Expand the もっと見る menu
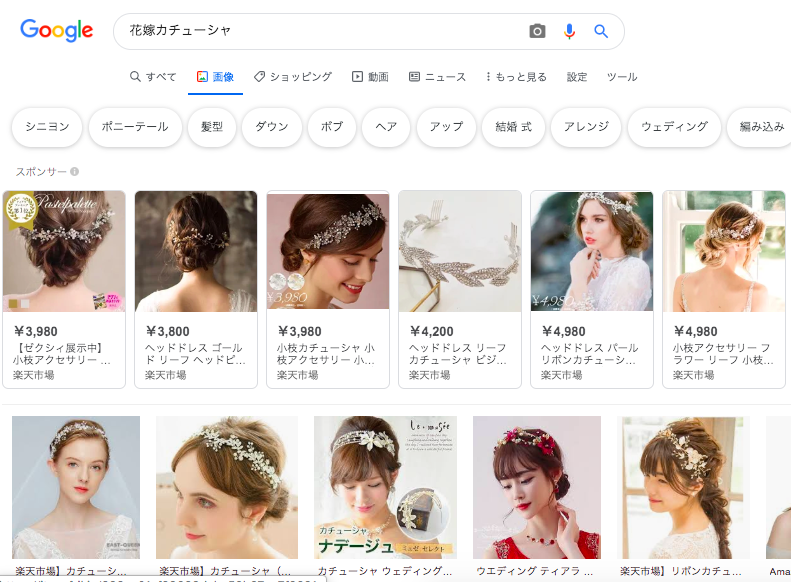This screenshot has width=791, height=582. click(516, 77)
